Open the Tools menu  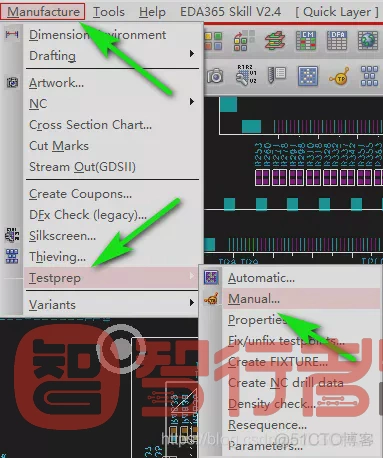click(x=109, y=12)
